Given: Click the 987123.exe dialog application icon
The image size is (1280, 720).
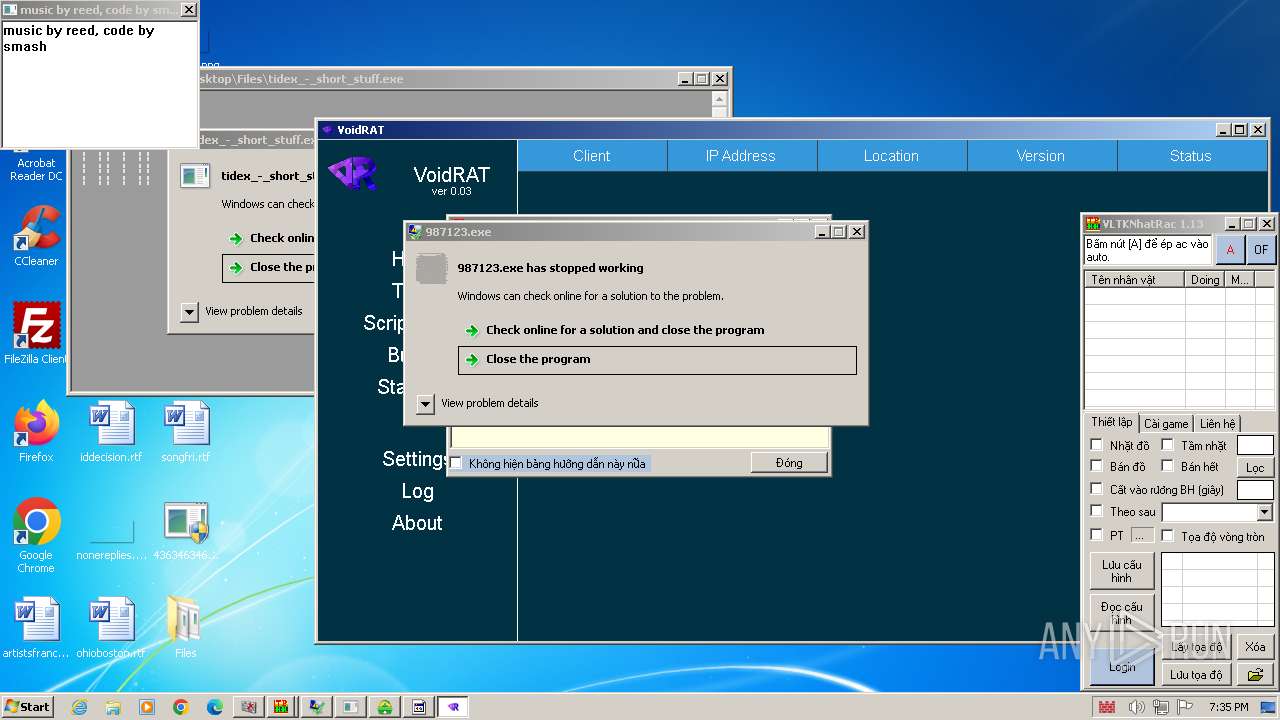Looking at the screenshot, I should coord(431,269).
